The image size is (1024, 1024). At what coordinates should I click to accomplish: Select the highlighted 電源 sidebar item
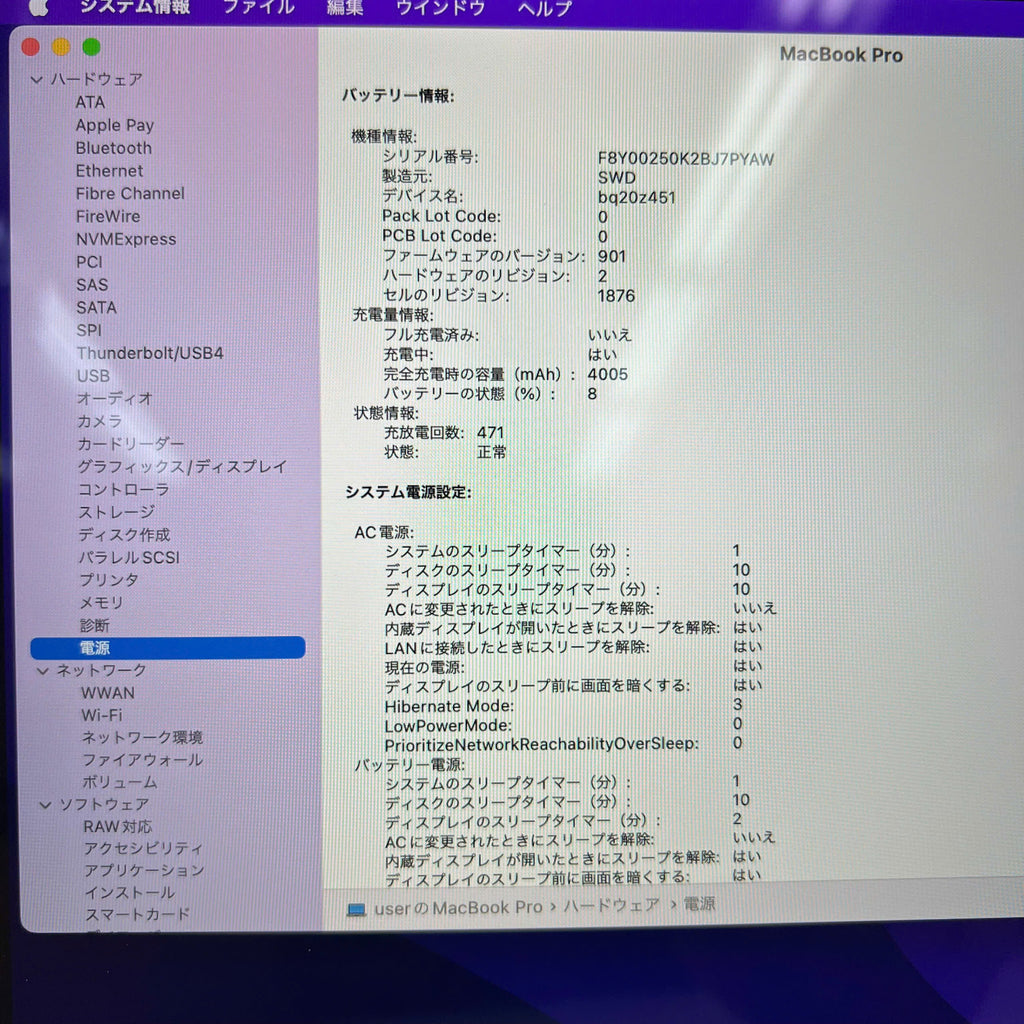168,648
